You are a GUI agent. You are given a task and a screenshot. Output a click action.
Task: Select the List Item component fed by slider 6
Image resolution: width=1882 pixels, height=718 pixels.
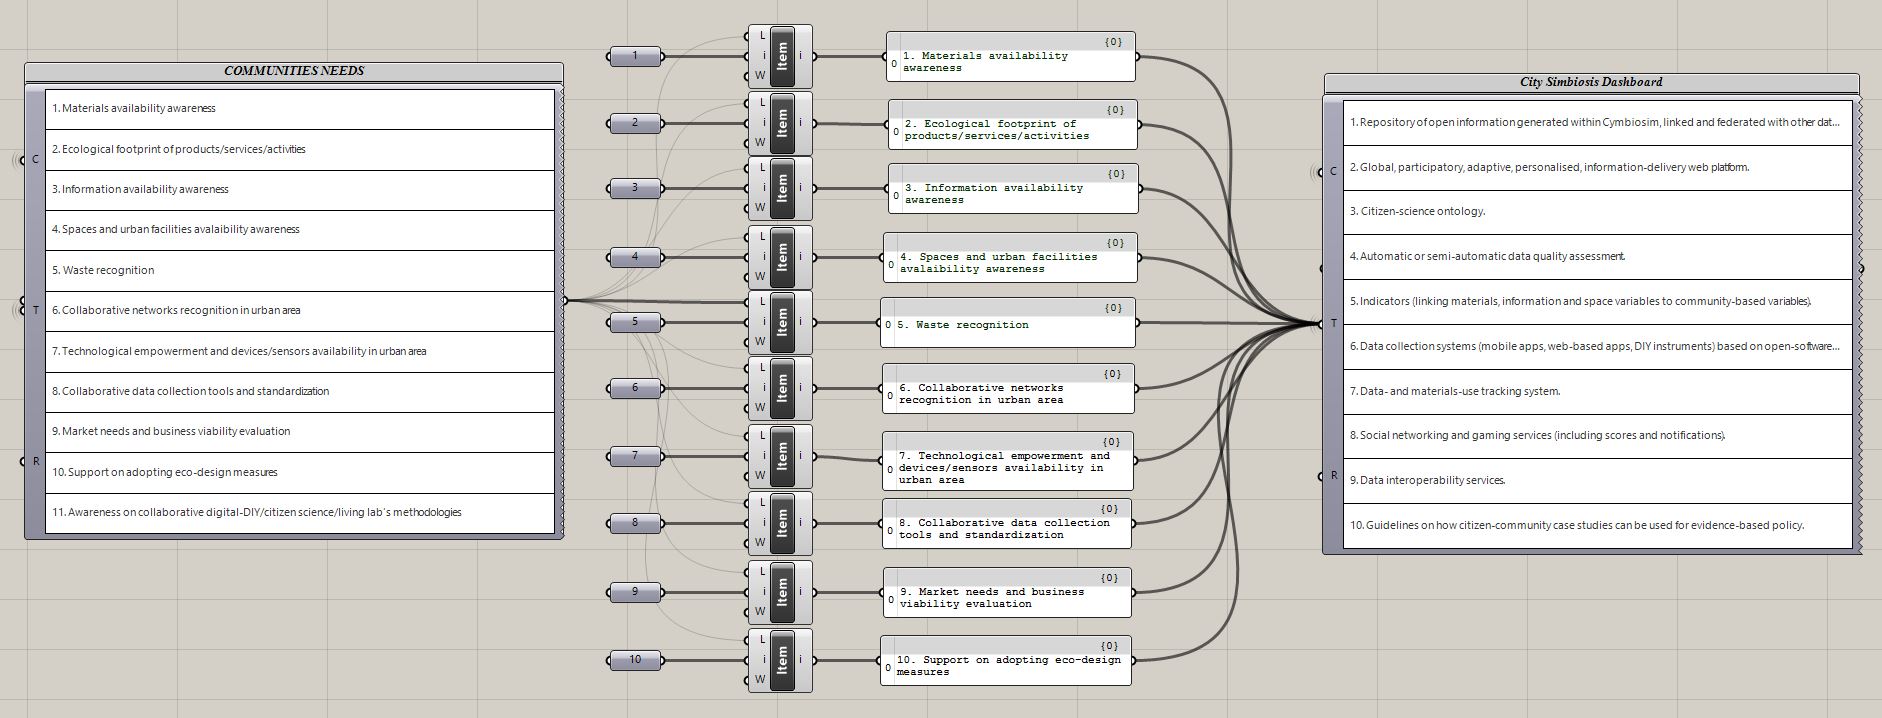click(x=781, y=388)
